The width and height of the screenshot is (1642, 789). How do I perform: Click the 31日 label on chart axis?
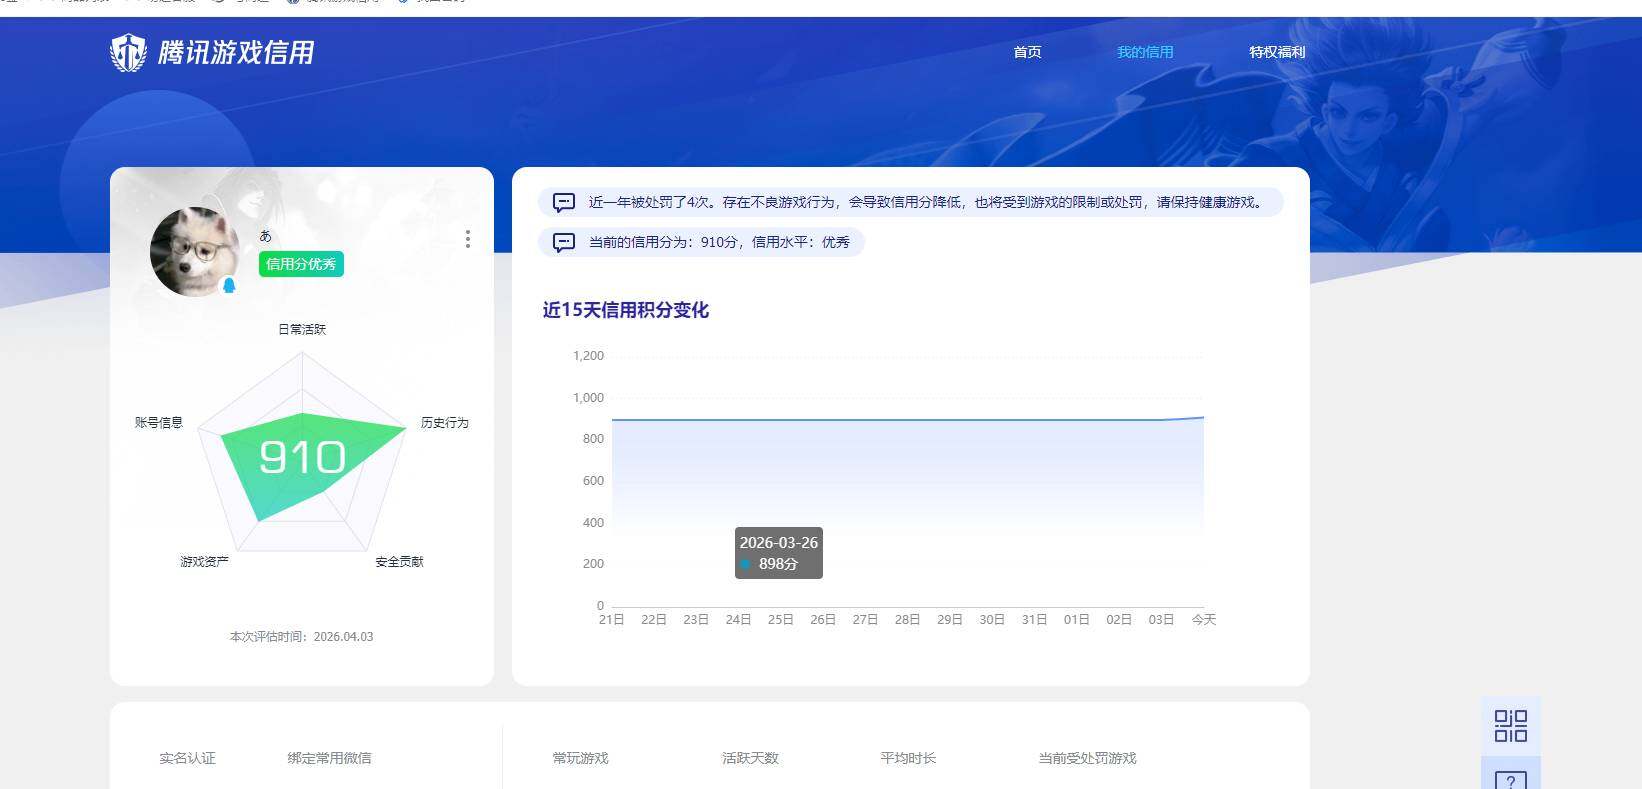pyautogui.click(x=1034, y=620)
